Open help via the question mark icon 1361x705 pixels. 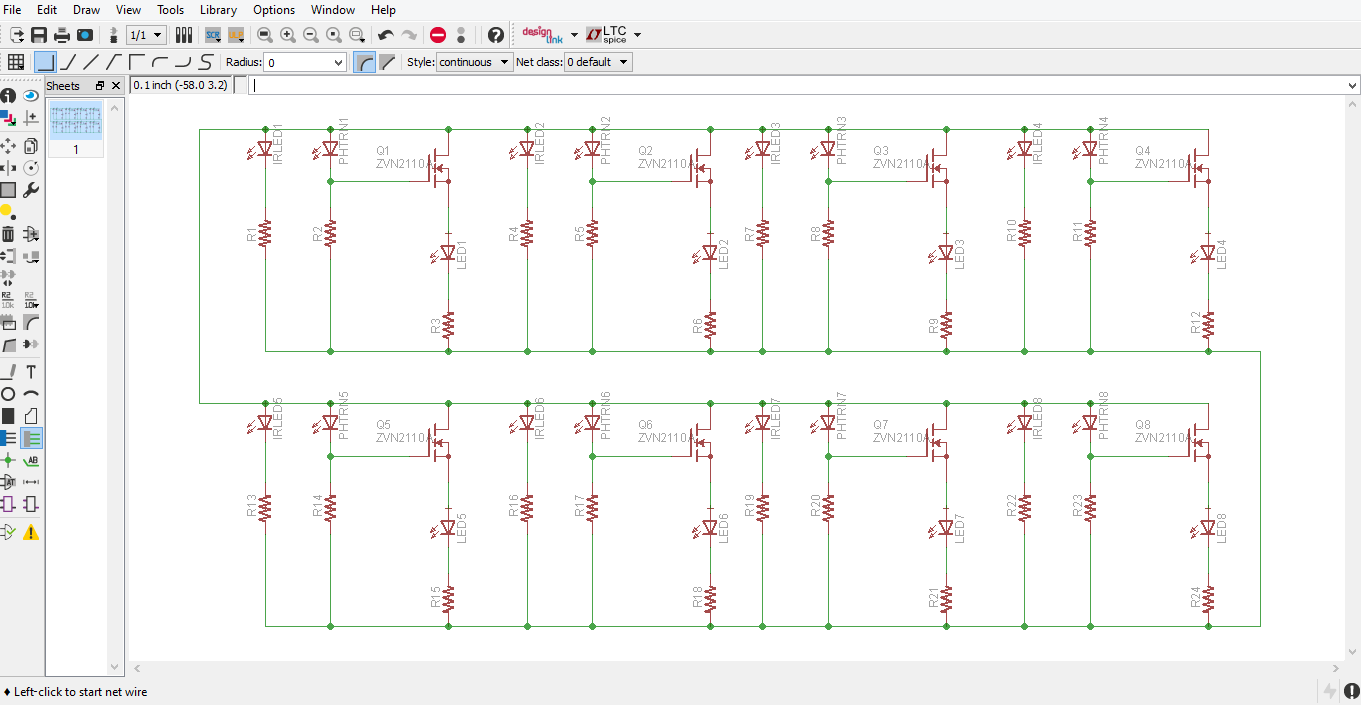coord(496,35)
